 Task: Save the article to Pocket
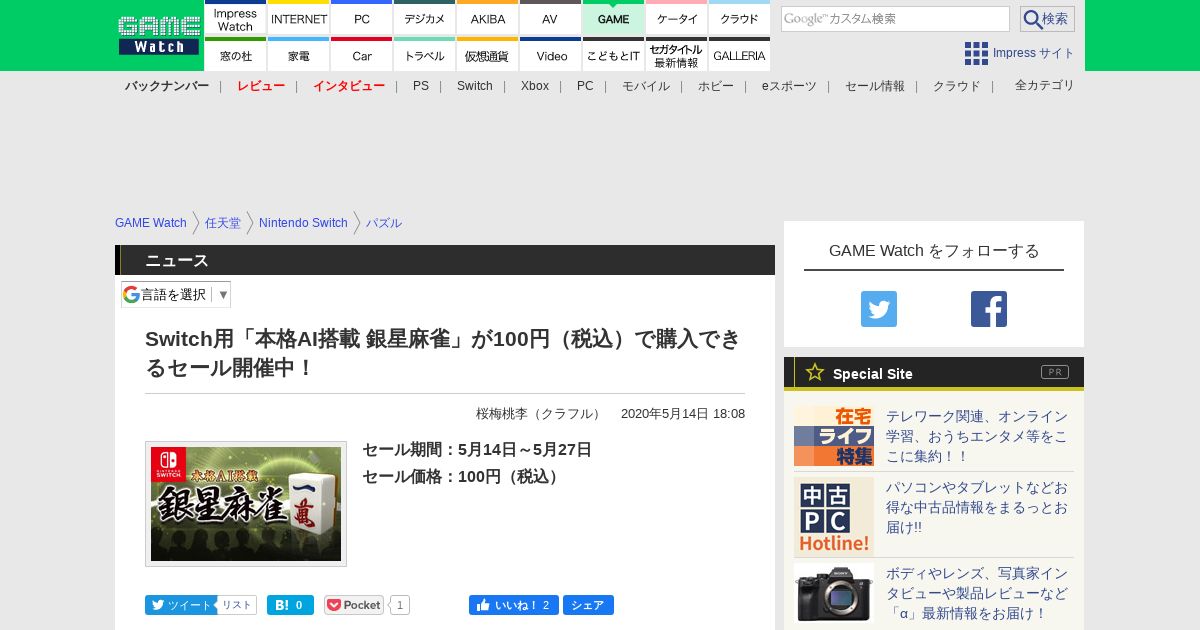[354, 605]
